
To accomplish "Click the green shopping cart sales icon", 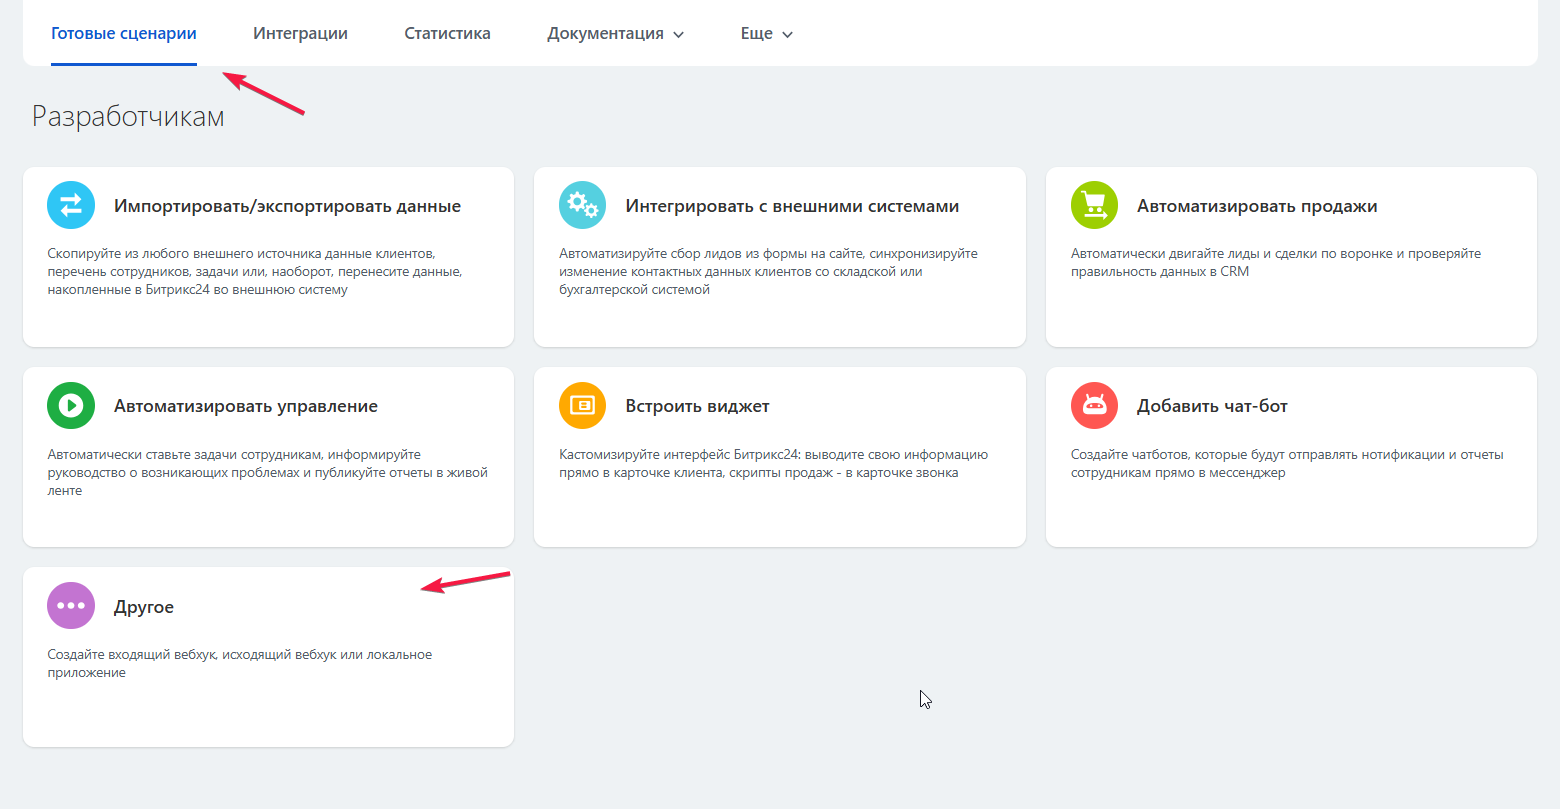I will [1094, 206].
